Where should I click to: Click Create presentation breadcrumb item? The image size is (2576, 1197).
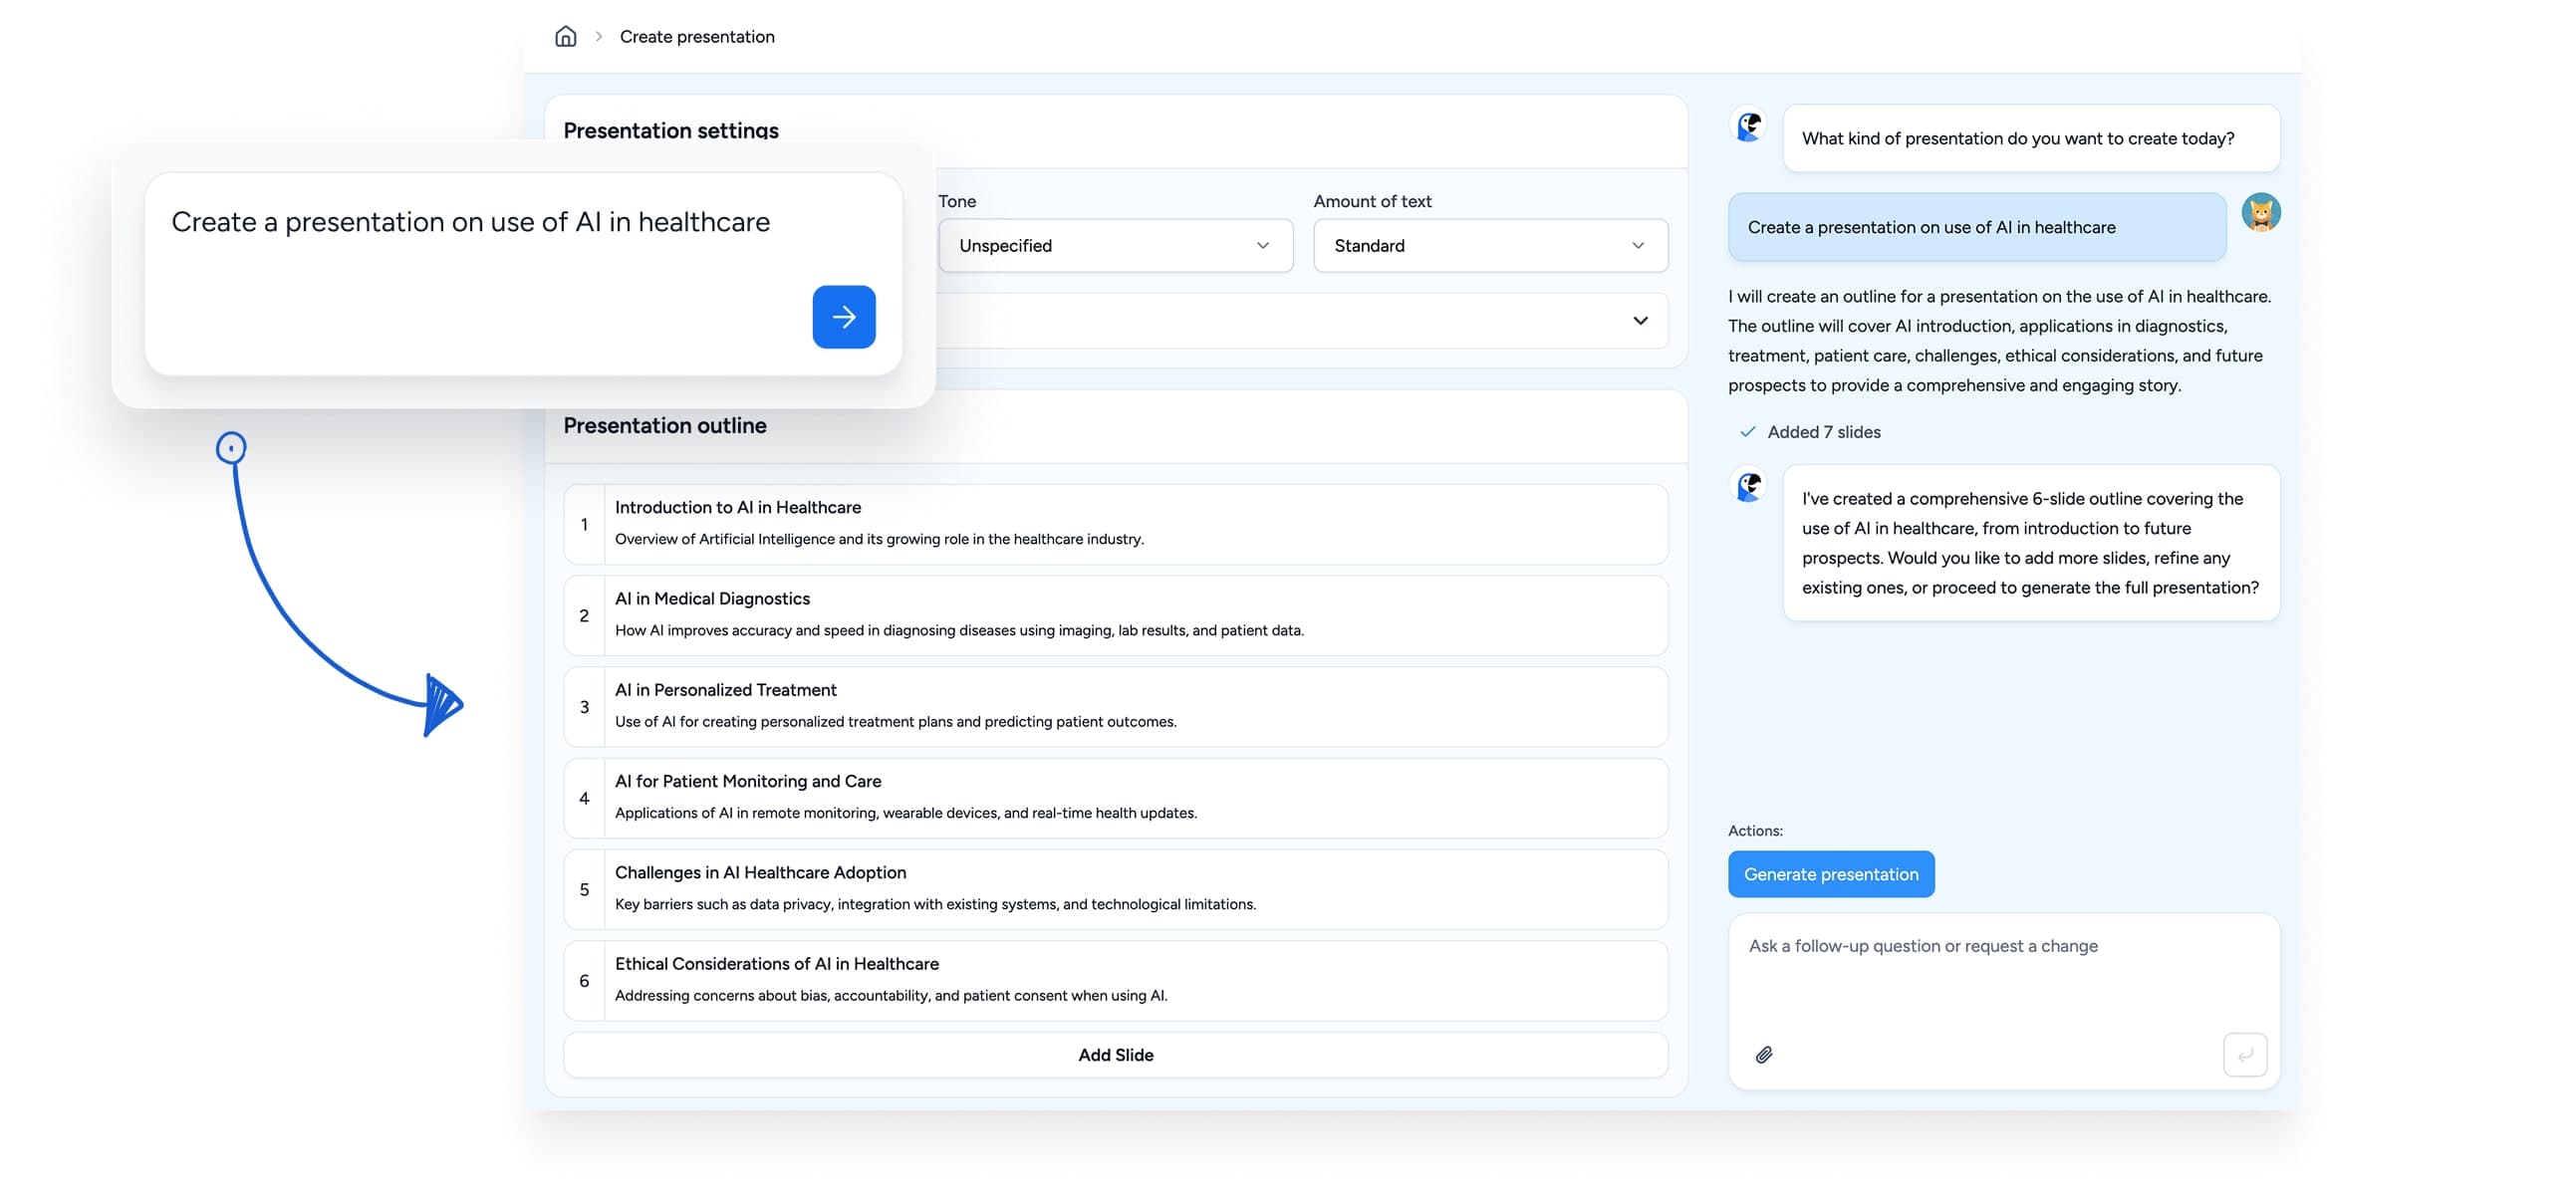click(696, 37)
